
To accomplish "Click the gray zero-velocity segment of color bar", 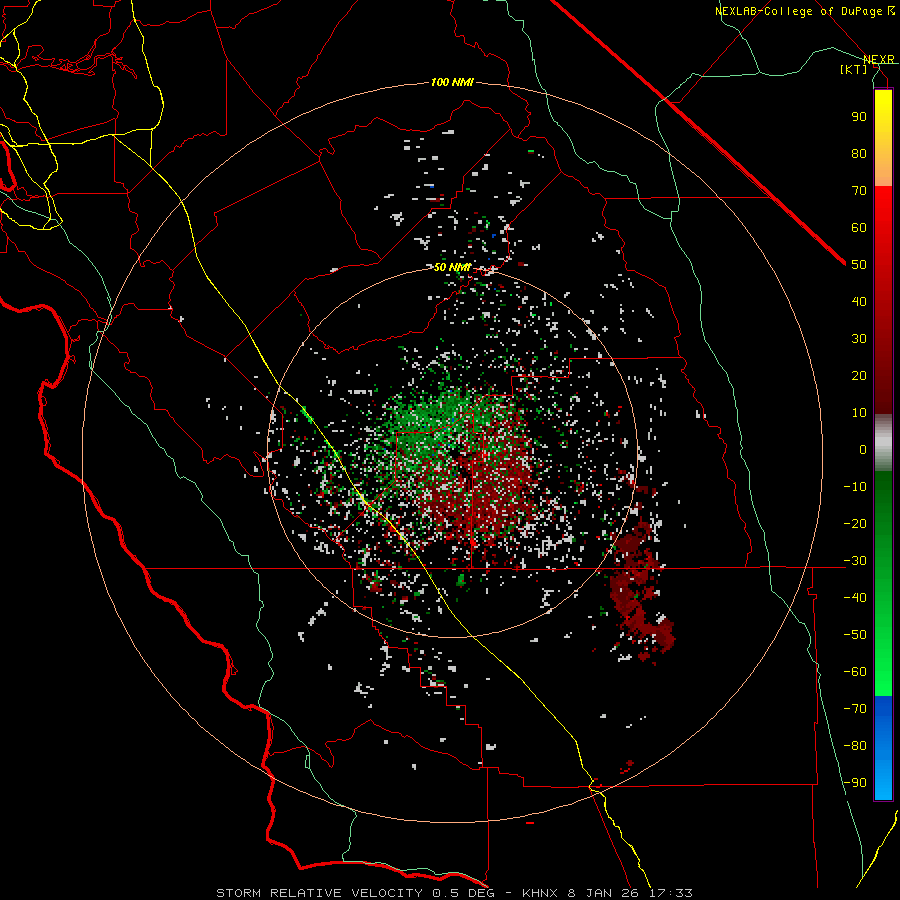I will (883, 443).
